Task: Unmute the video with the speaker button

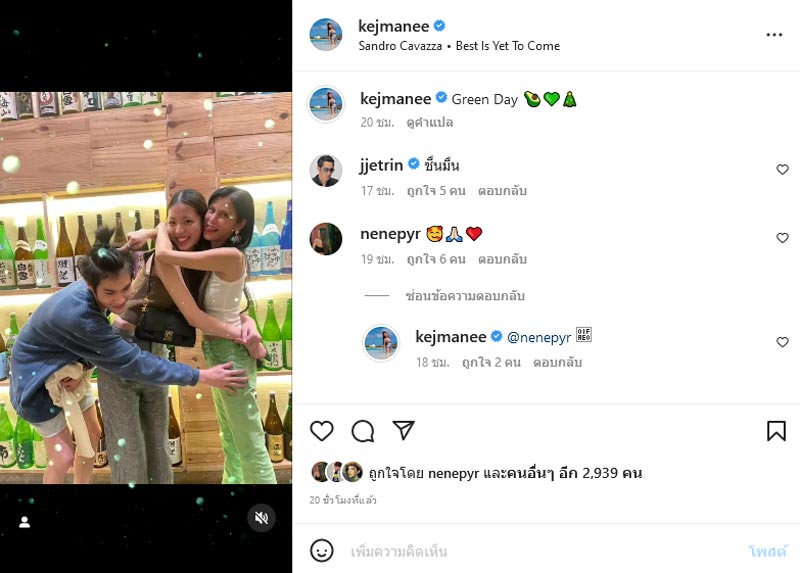Action: pyautogui.click(x=261, y=518)
